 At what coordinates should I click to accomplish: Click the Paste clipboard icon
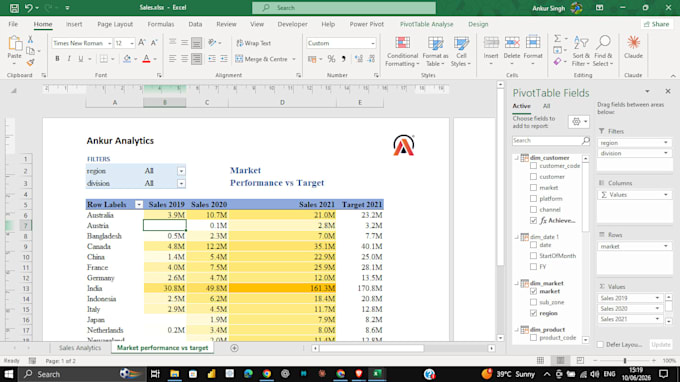click(15, 43)
